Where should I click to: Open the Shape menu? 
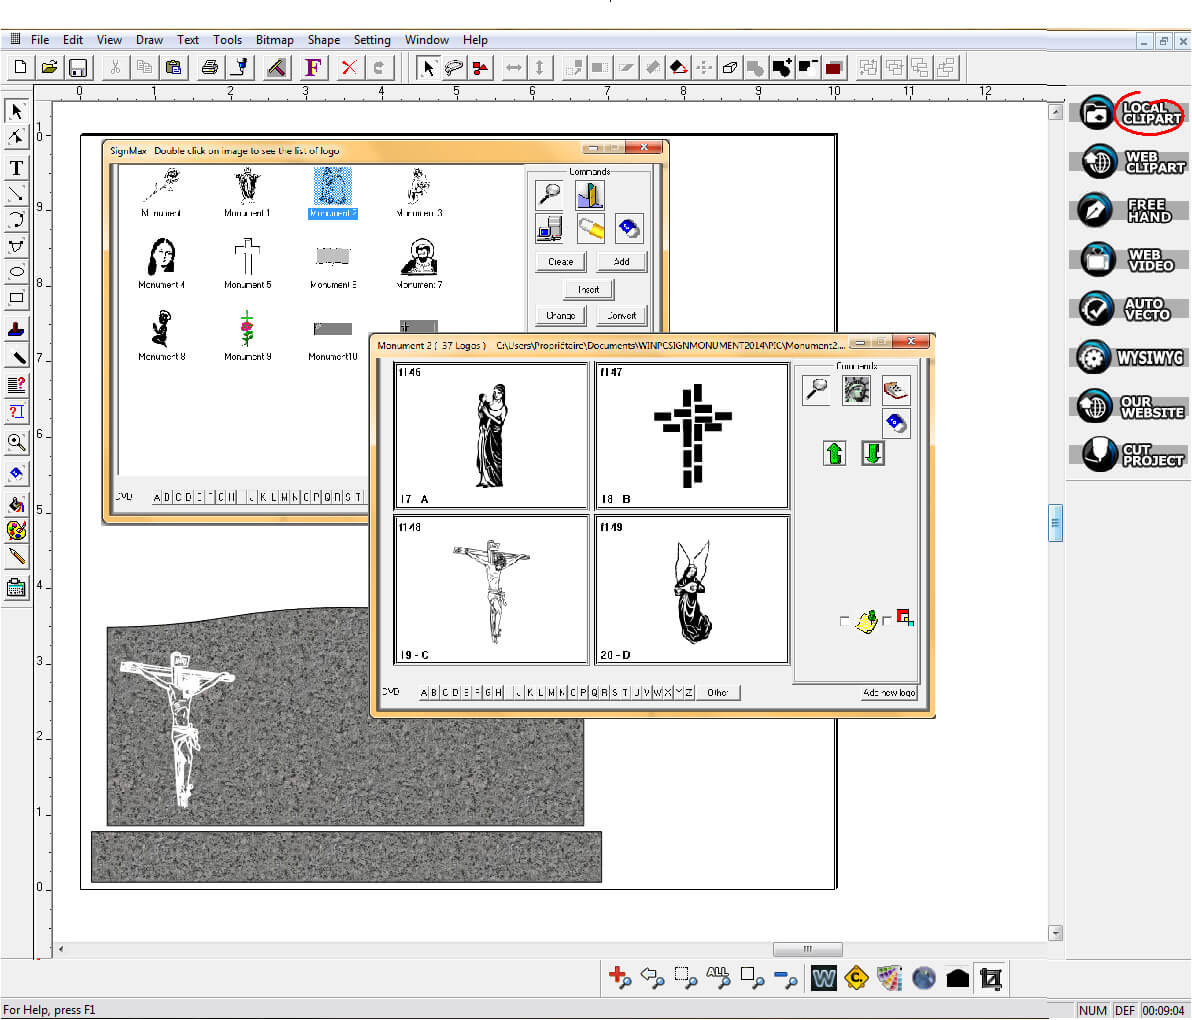[323, 40]
